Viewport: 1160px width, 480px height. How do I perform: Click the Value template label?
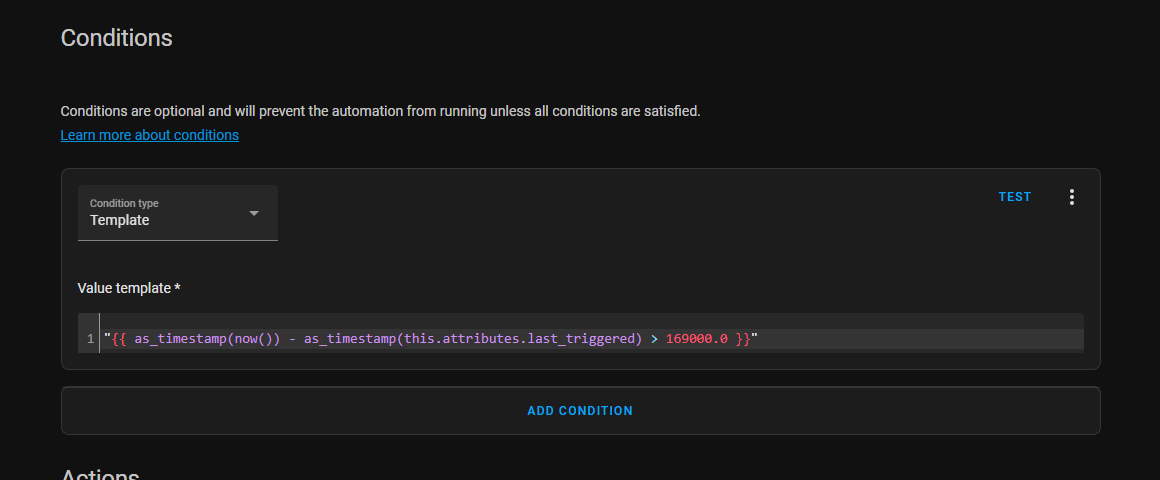pyautogui.click(x=129, y=288)
